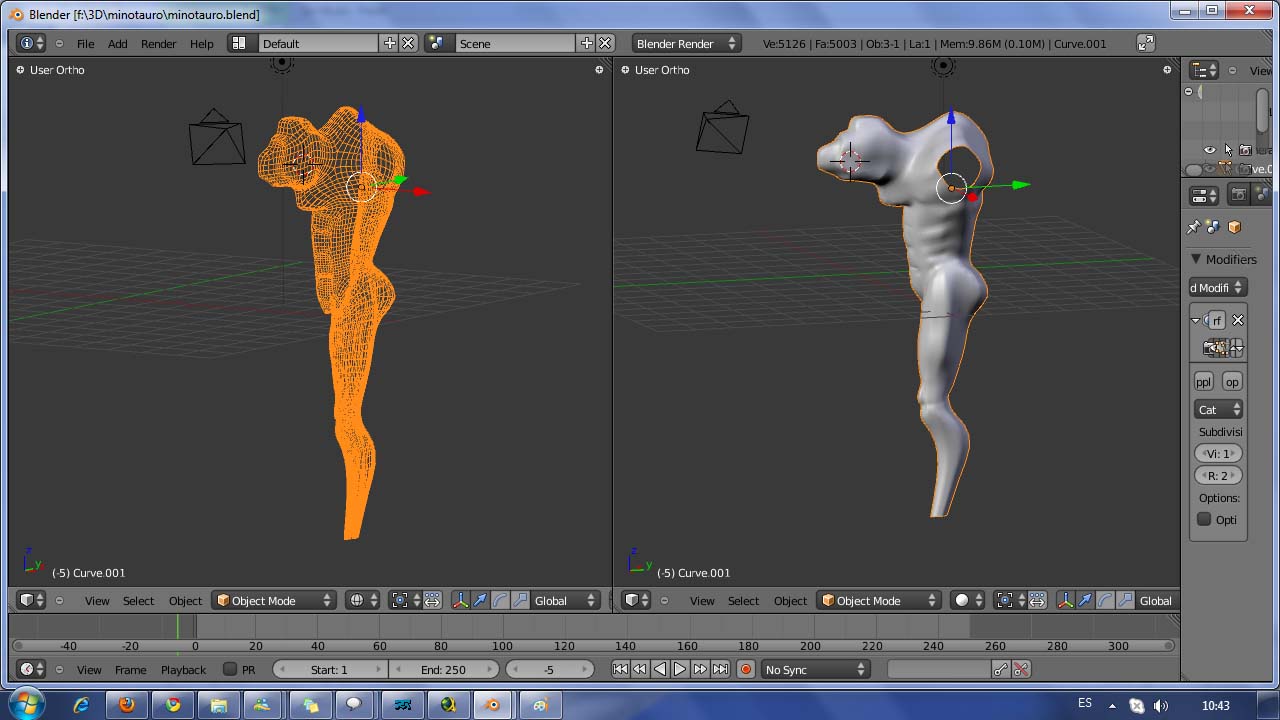Enable the Optimal Display checkbox in modifier options
Screen dimensions: 1280x720
point(1204,520)
